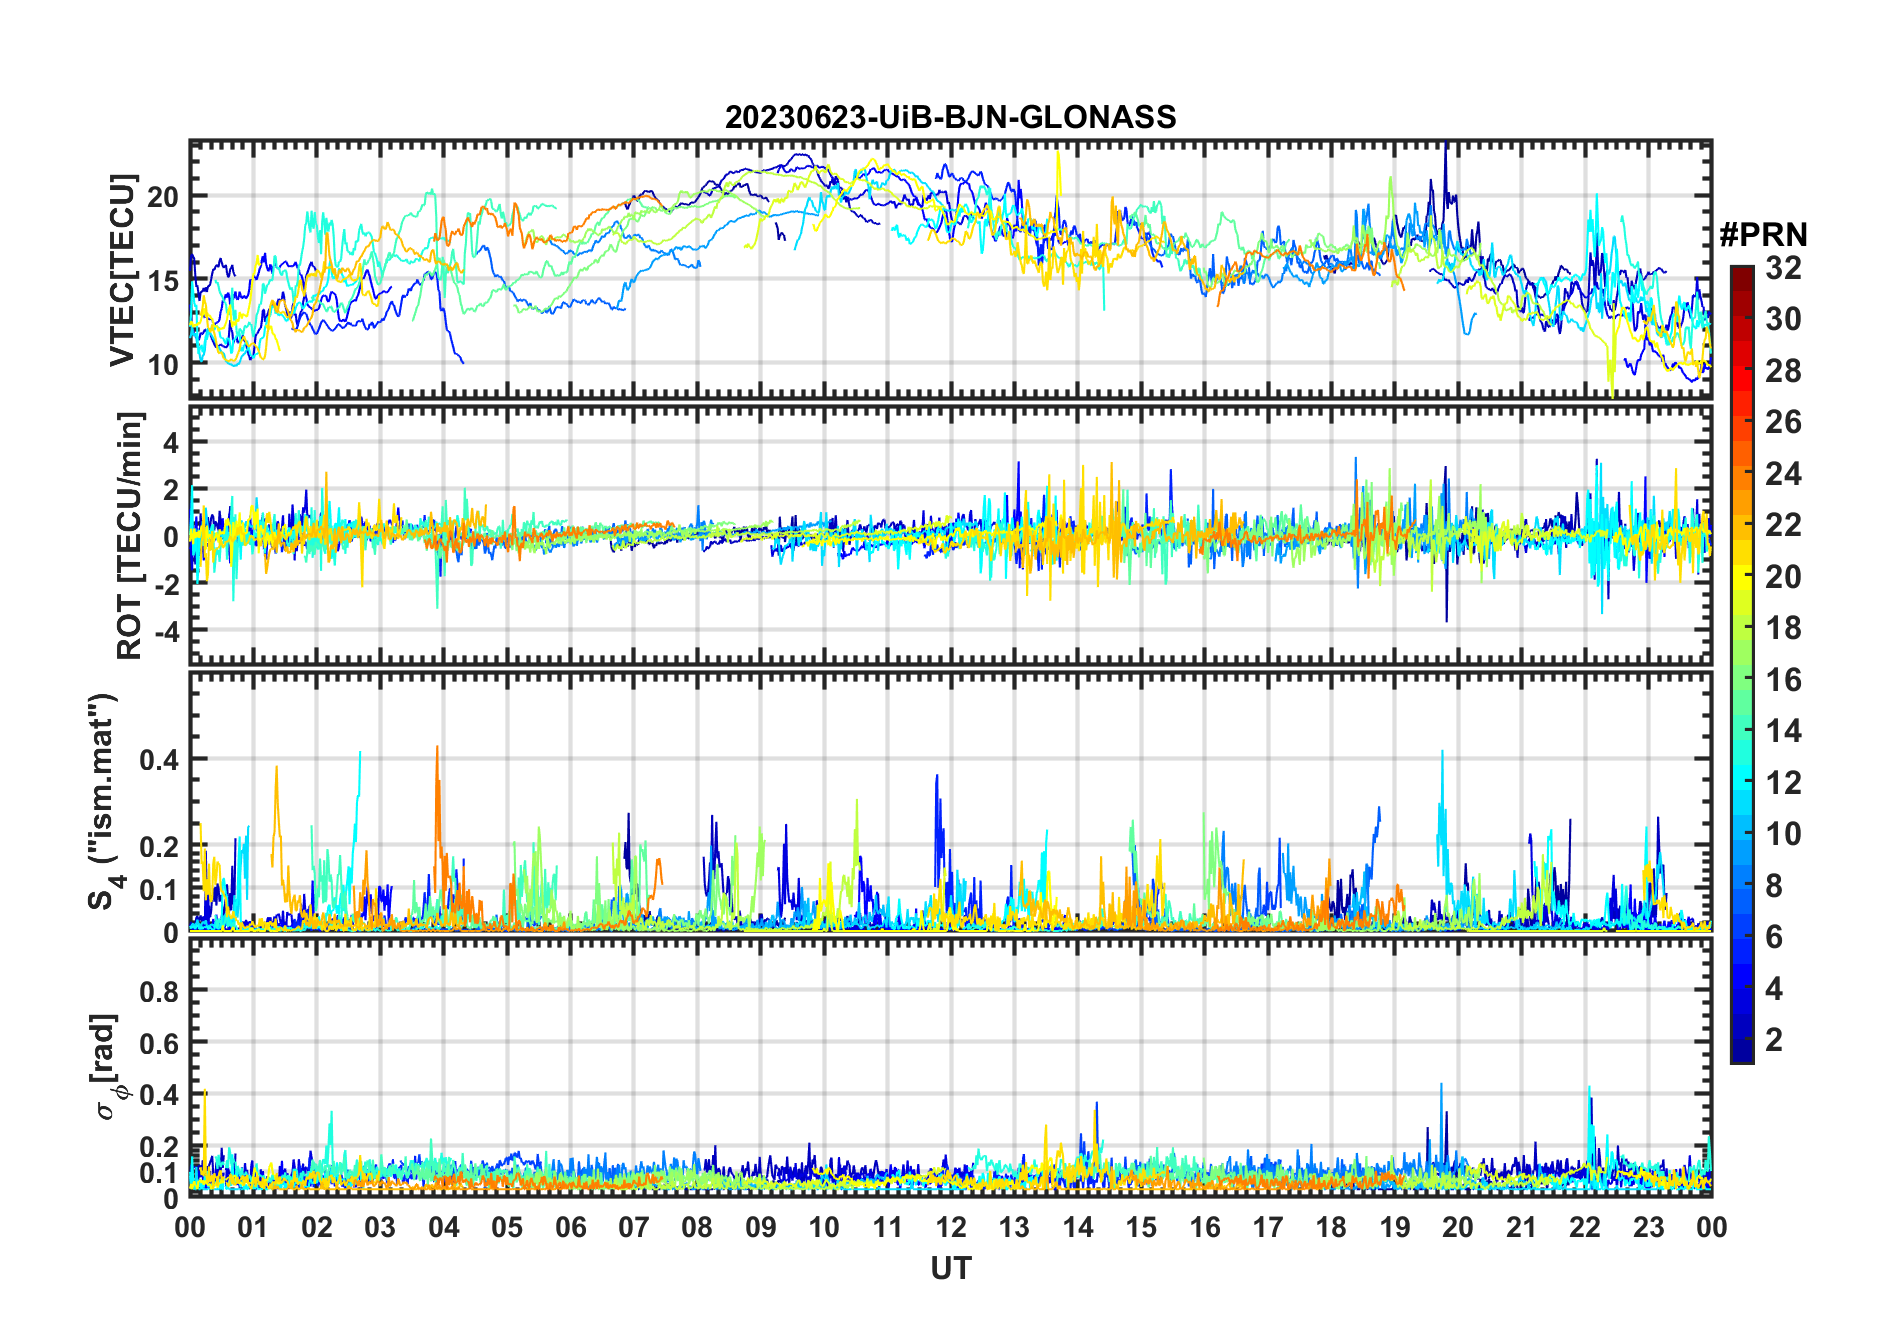Click S4 tick label 0.4
Image resolution: width=1902 pixels, height=1330 pixels.
click(159, 760)
